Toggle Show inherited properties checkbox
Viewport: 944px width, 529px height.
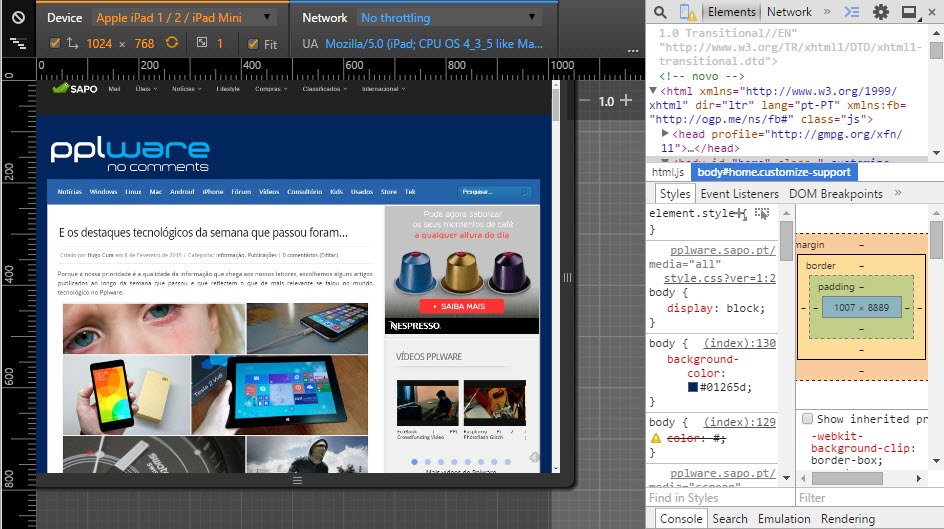tap(807, 418)
